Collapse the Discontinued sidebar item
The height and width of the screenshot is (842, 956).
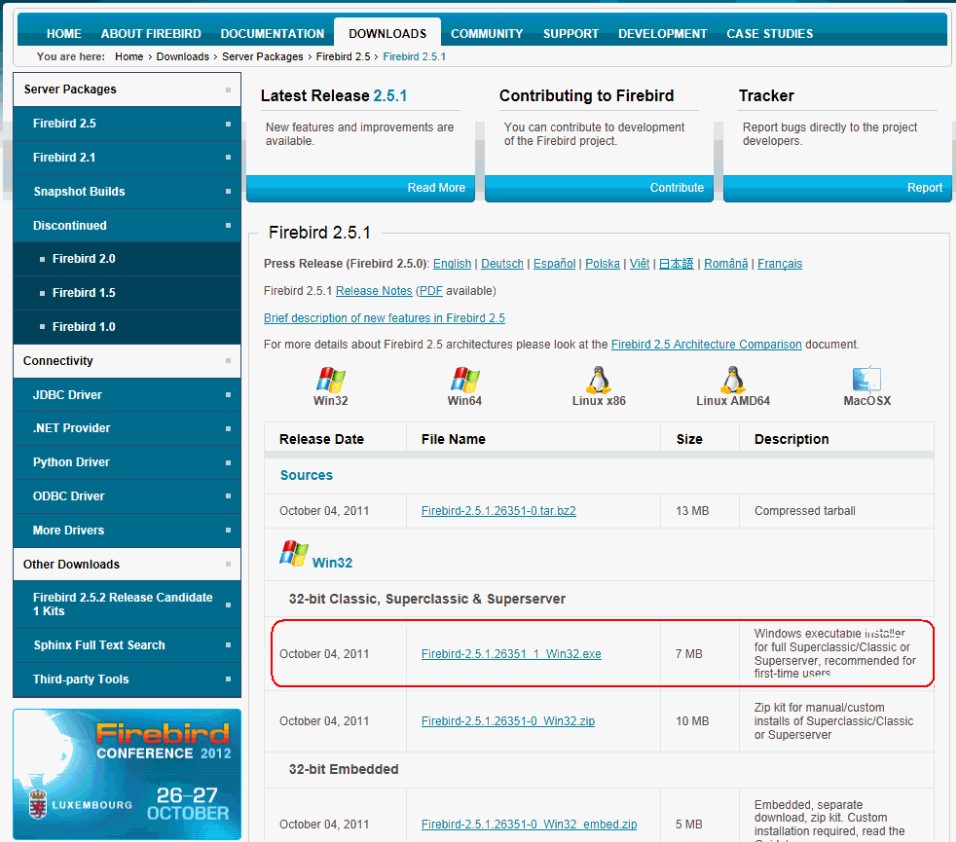pyautogui.click(x=127, y=226)
